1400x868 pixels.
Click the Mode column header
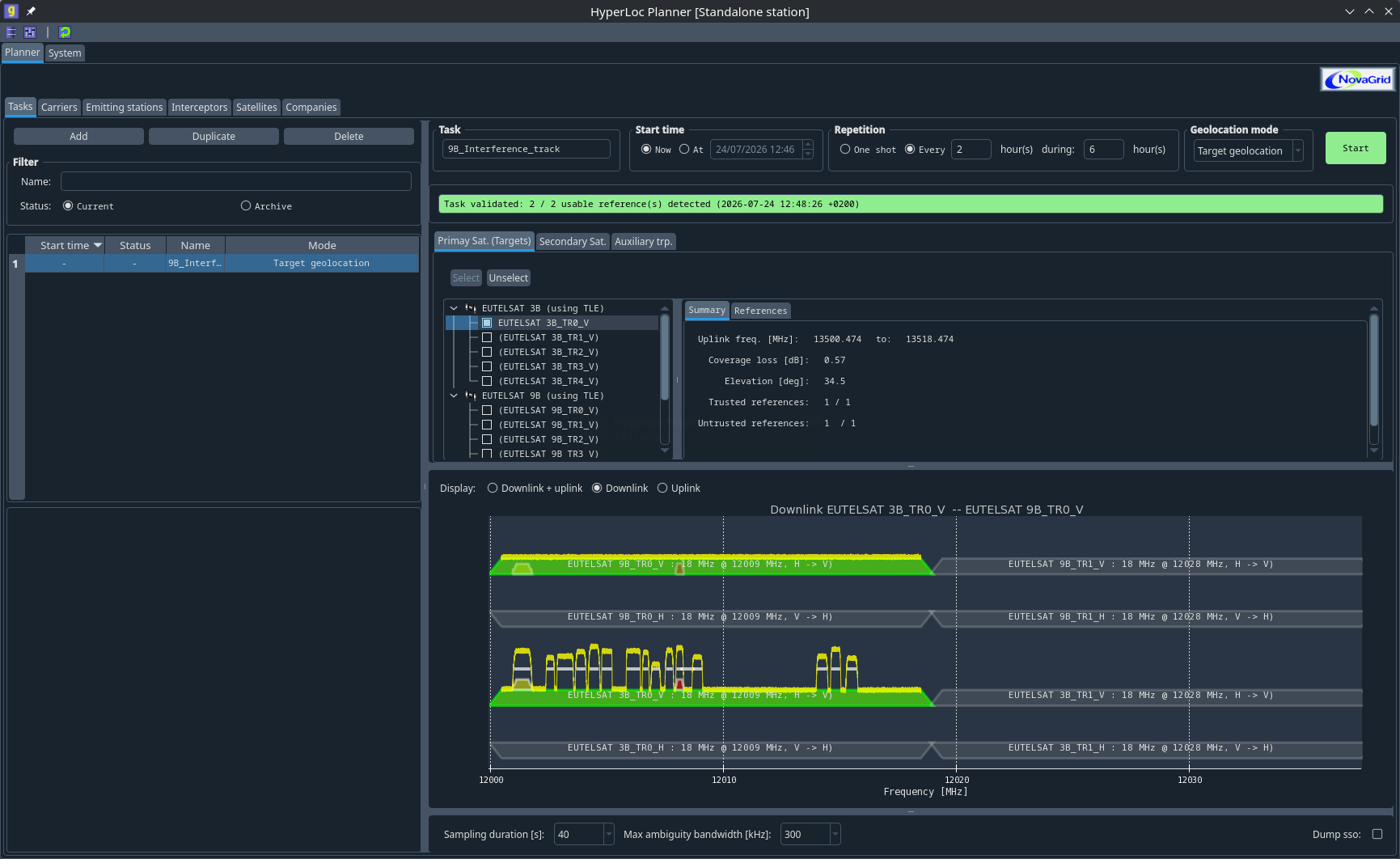[x=322, y=245]
